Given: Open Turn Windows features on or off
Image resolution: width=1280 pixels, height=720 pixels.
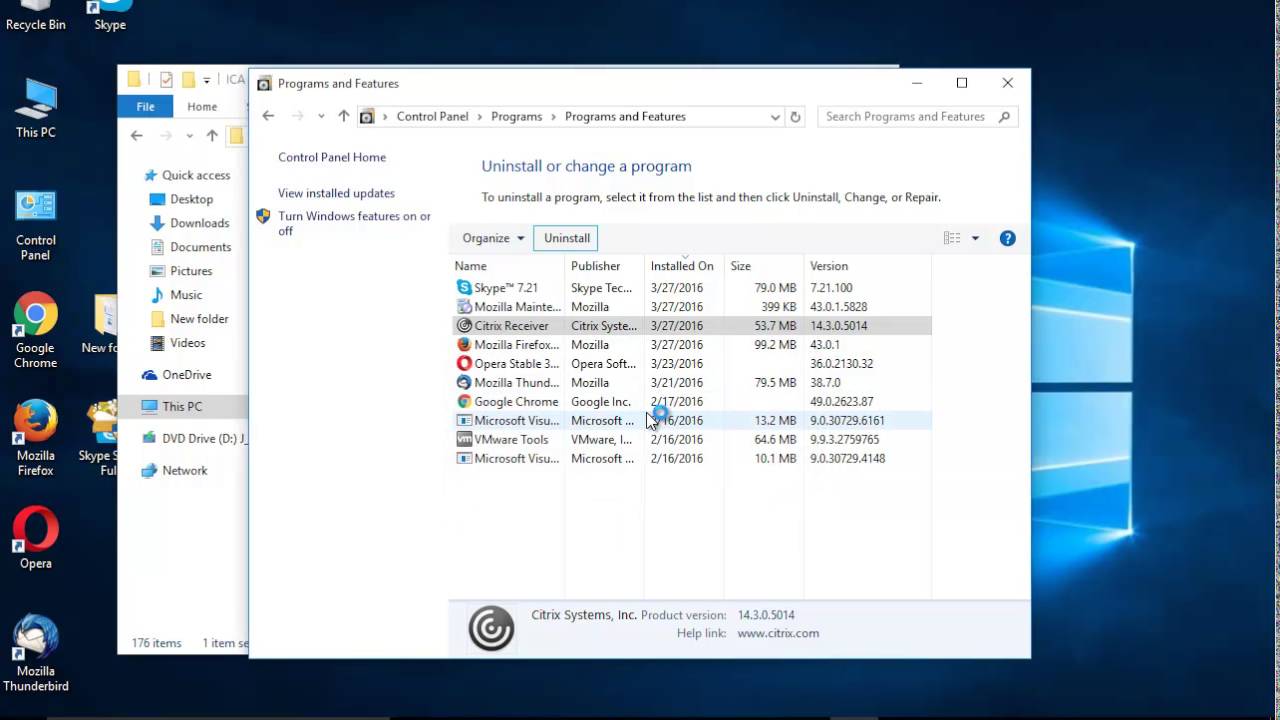Looking at the screenshot, I should coord(354,223).
